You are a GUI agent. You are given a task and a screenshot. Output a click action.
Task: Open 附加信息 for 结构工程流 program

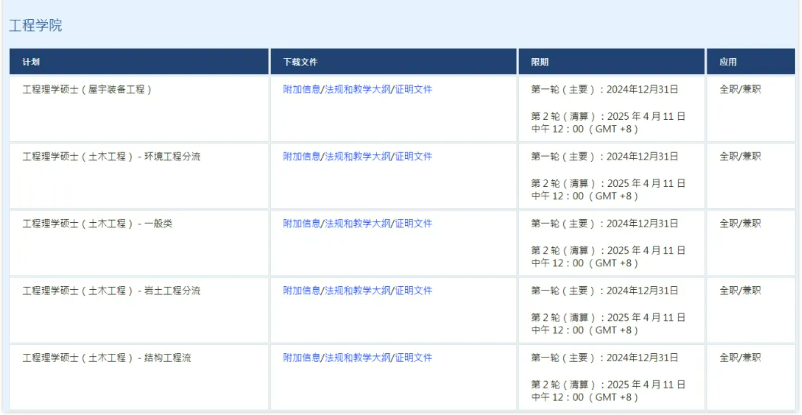point(301,357)
